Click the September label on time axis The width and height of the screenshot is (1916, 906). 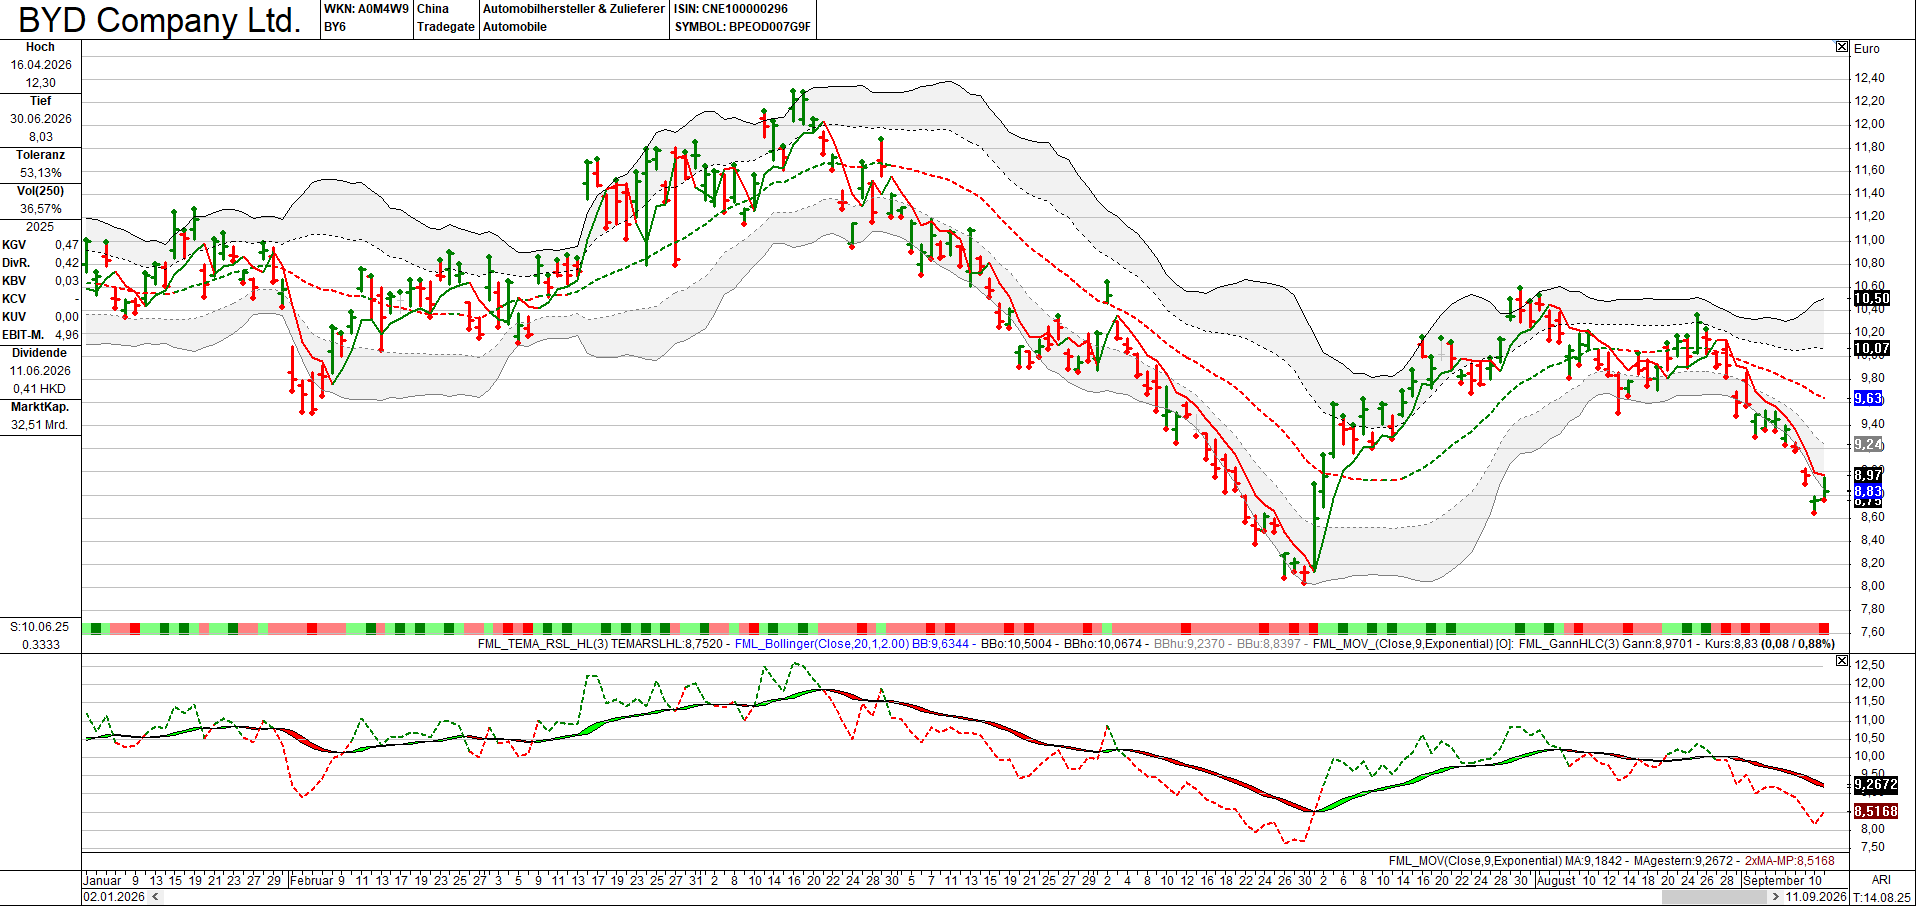click(x=1773, y=881)
